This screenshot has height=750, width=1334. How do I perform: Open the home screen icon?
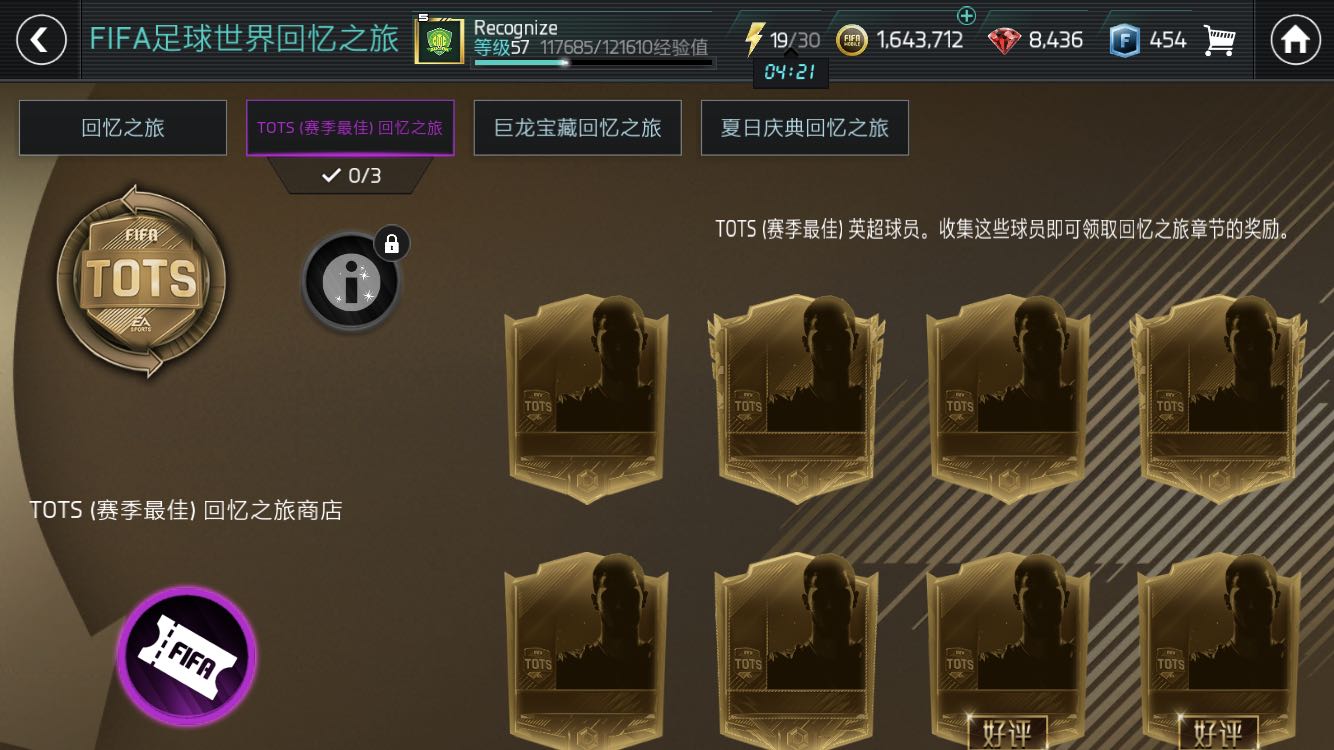point(1295,40)
